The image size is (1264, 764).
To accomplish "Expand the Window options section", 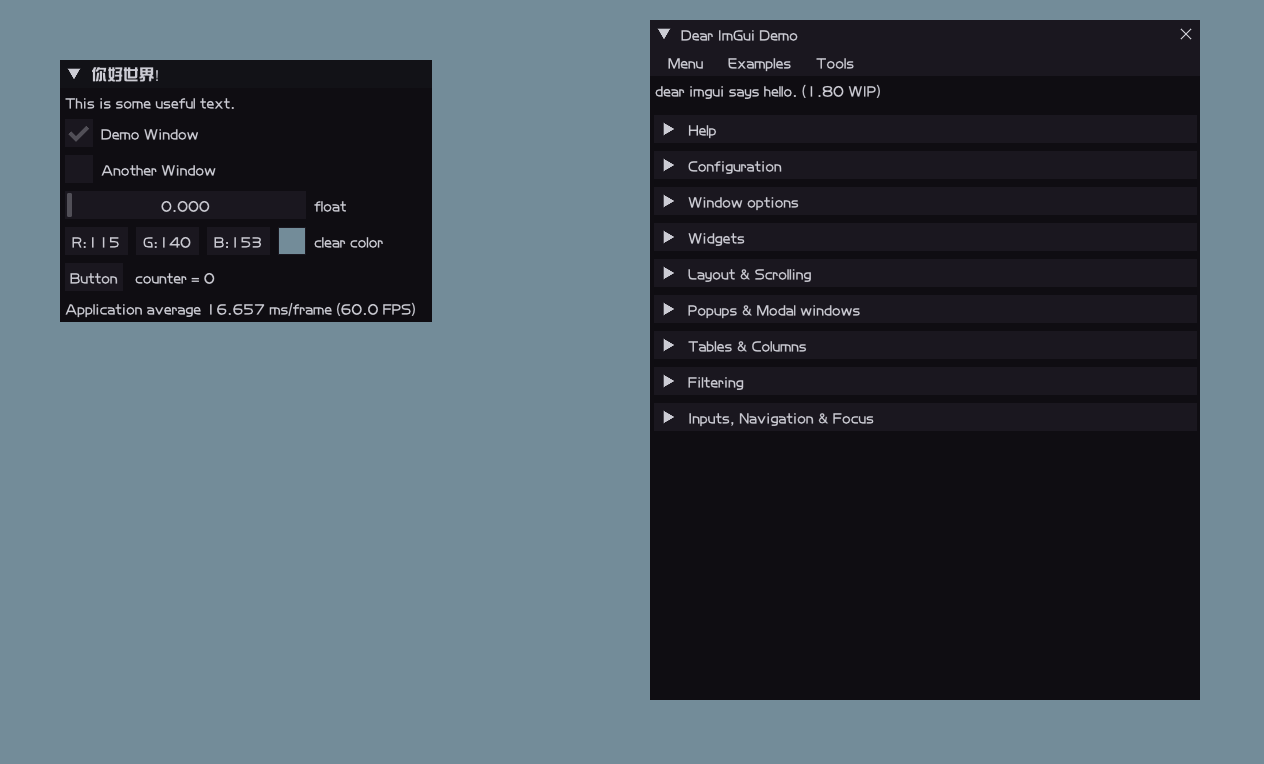I will [925, 202].
